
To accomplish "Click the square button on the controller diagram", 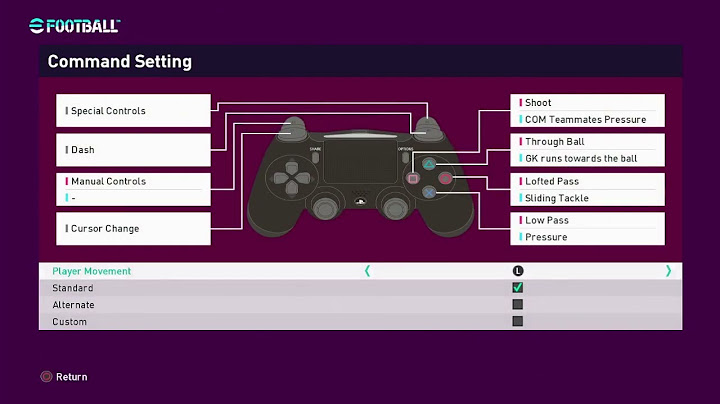I will point(413,179).
